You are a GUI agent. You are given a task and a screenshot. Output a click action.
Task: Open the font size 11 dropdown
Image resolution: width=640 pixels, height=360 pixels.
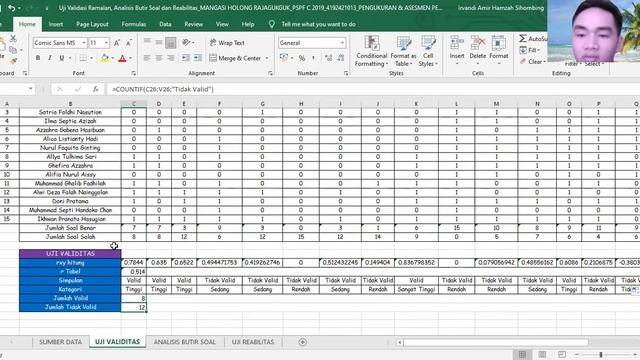click(x=106, y=43)
